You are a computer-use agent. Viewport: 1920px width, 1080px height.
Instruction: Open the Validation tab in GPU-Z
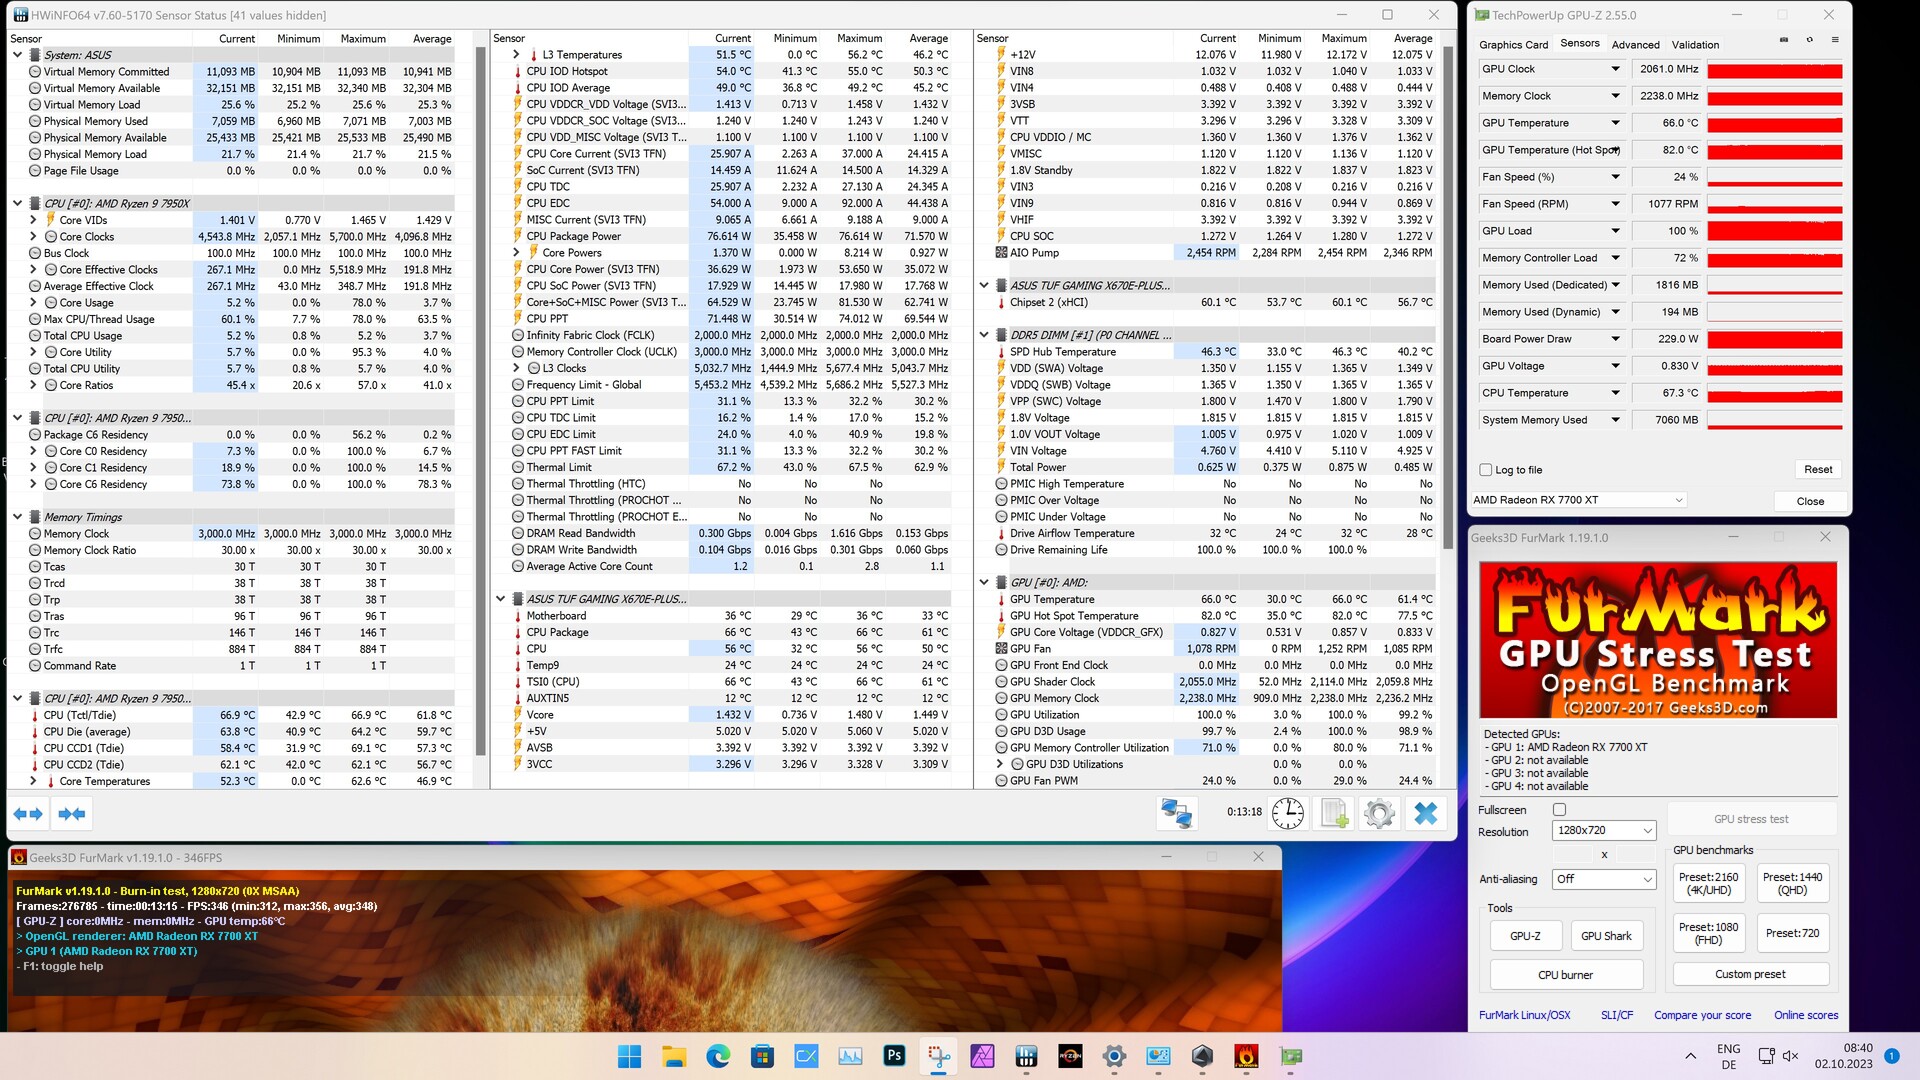click(x=1696, y=45)
